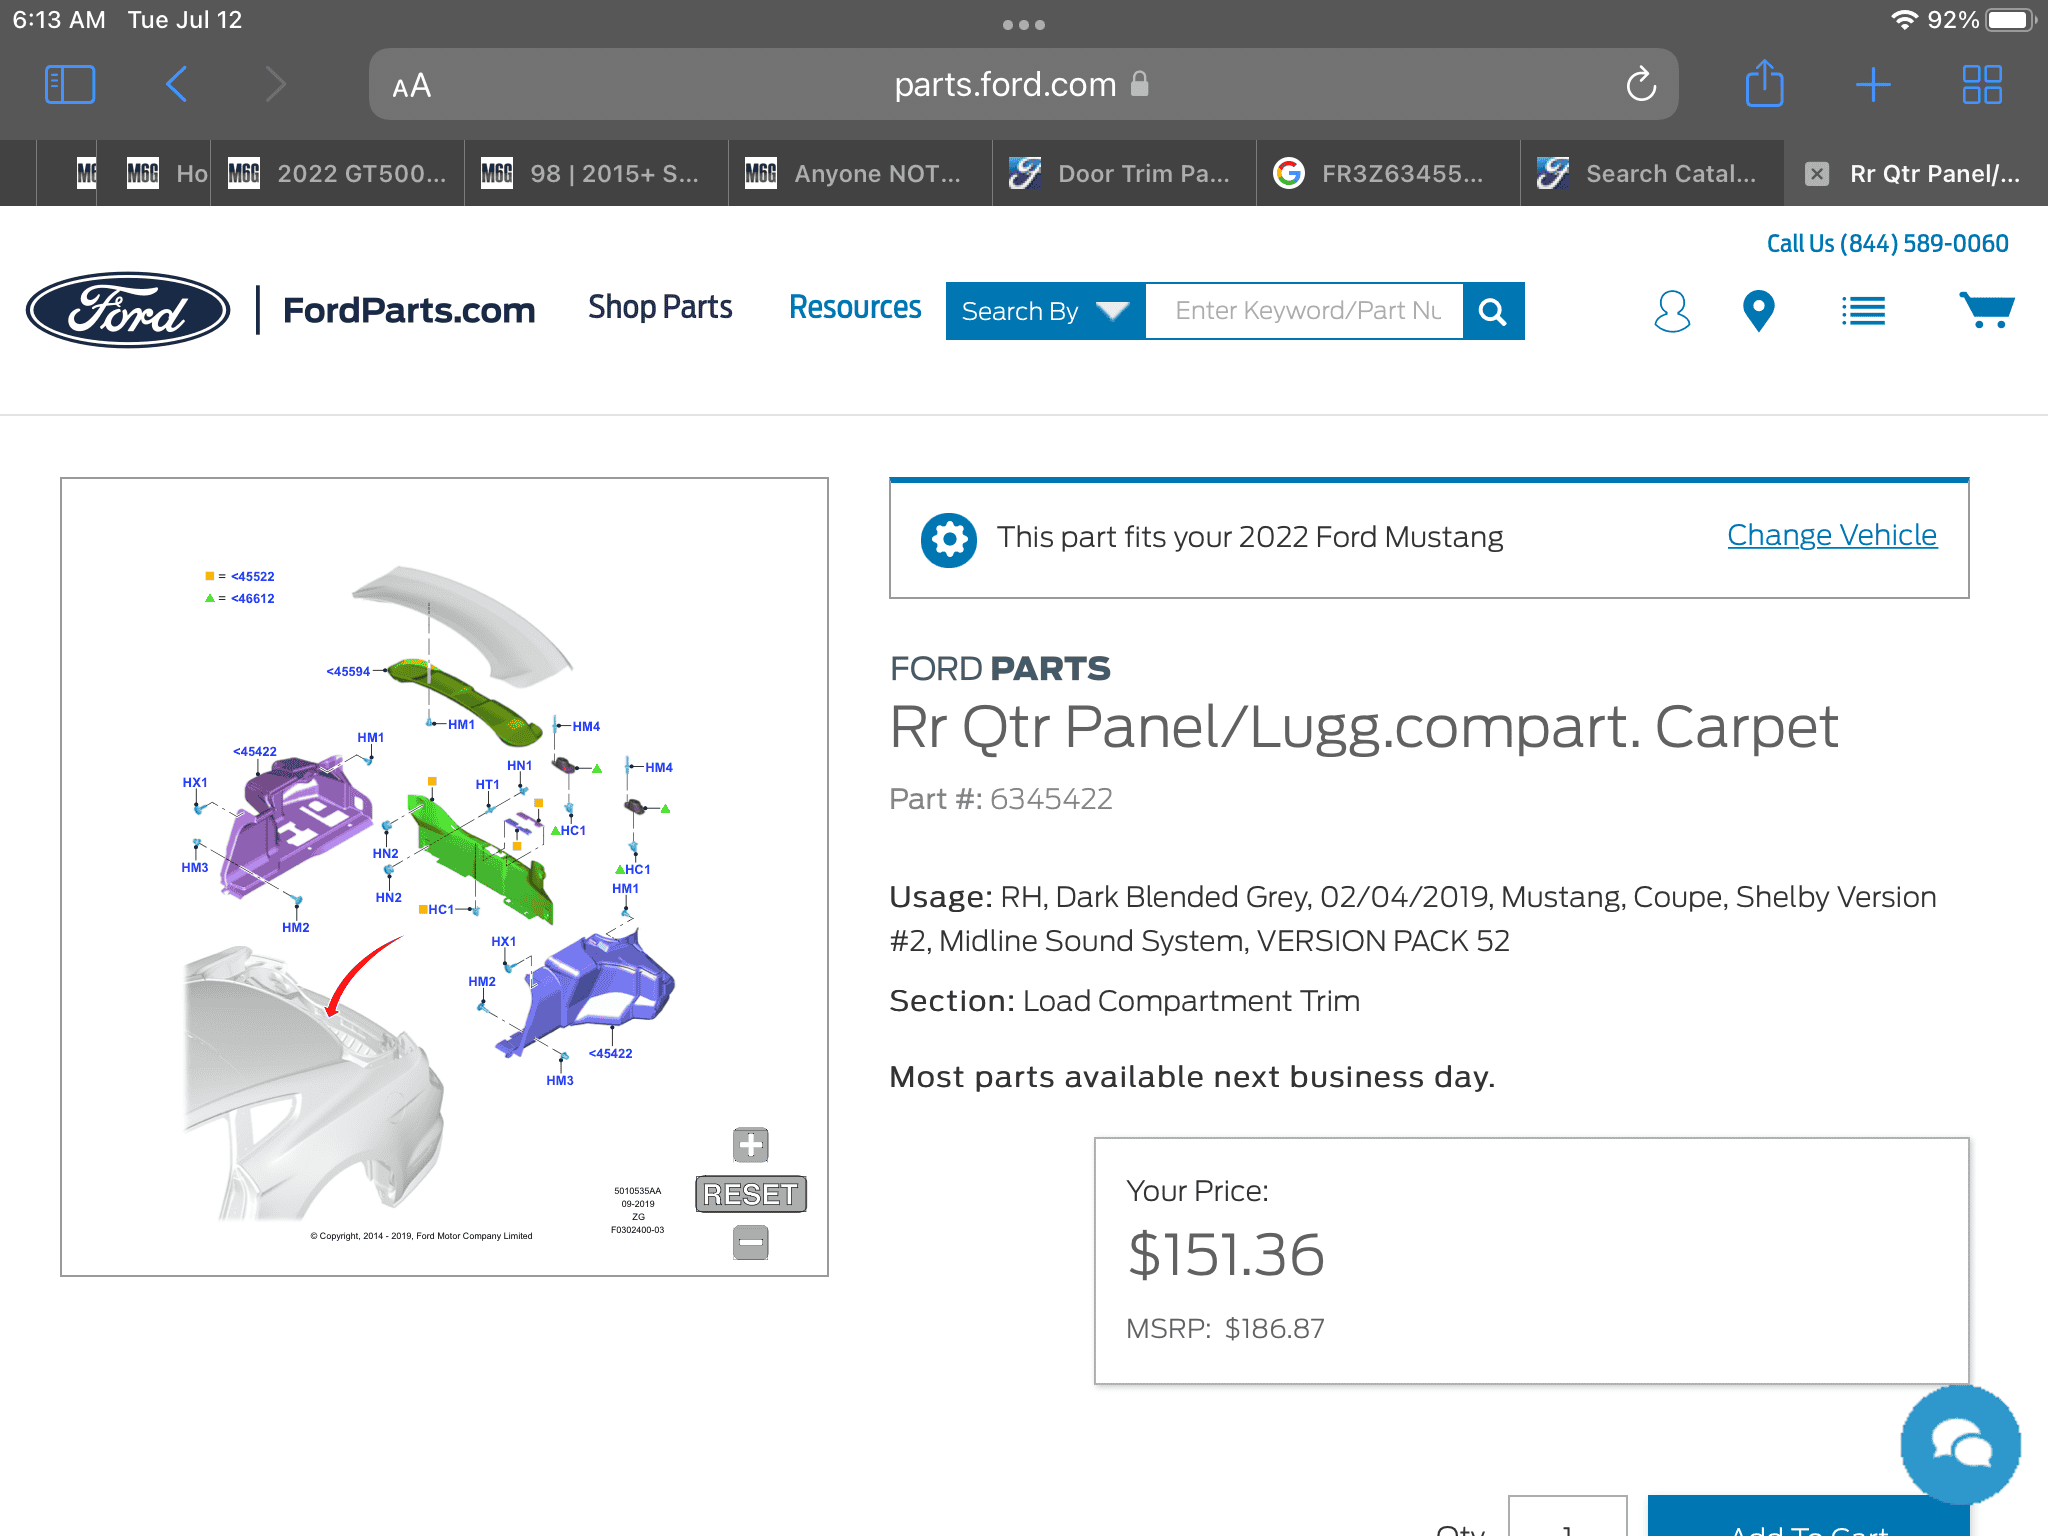
Task: Open the dealer location pin icon
Action: pyautogui.click(x=1758, y=311)
